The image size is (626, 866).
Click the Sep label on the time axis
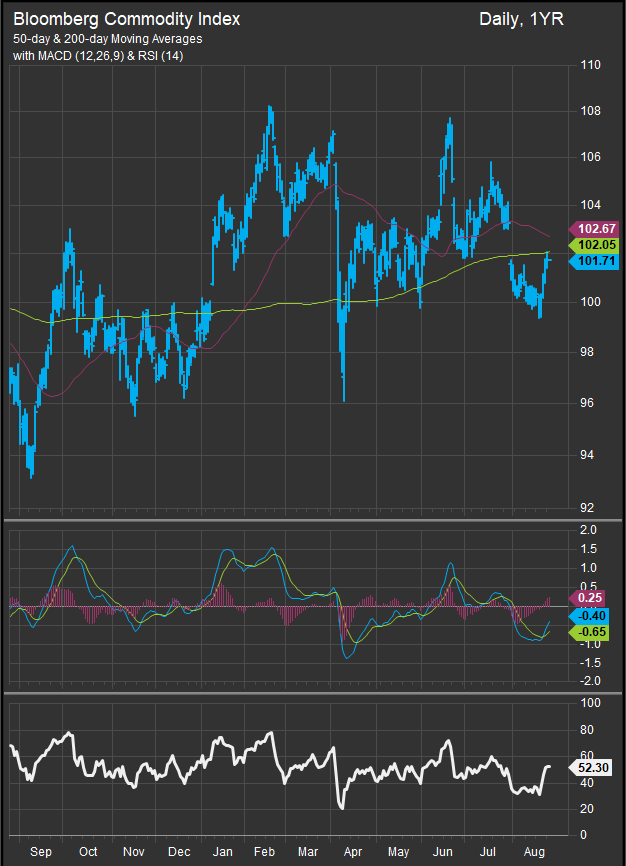(42, 852)
